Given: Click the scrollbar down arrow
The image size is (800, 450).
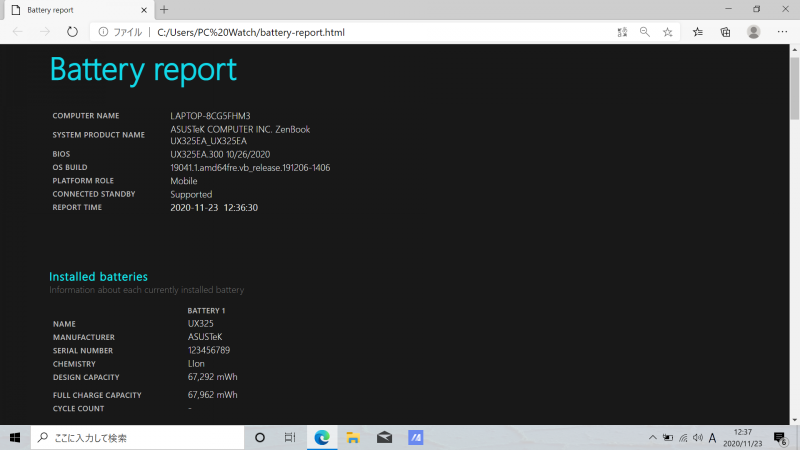Looking at the screenshot, I should coord(794,420).
